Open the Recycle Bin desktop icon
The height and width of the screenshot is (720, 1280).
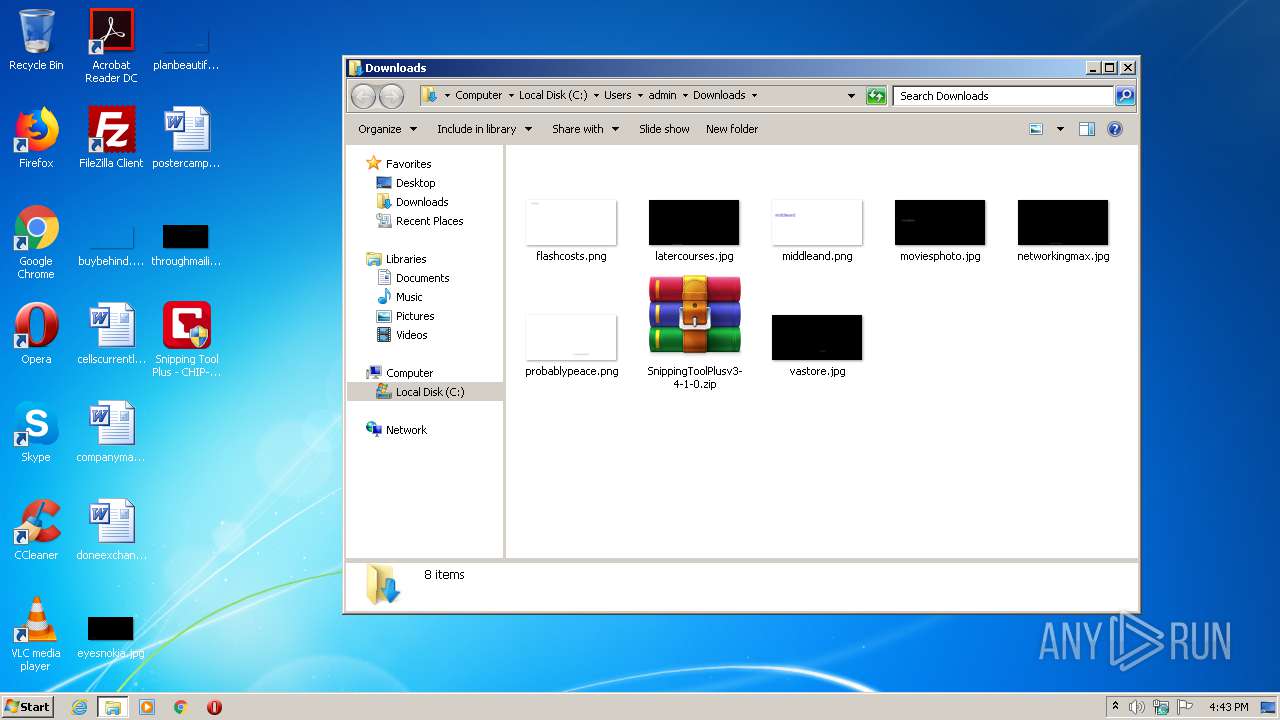pos(36,40)
